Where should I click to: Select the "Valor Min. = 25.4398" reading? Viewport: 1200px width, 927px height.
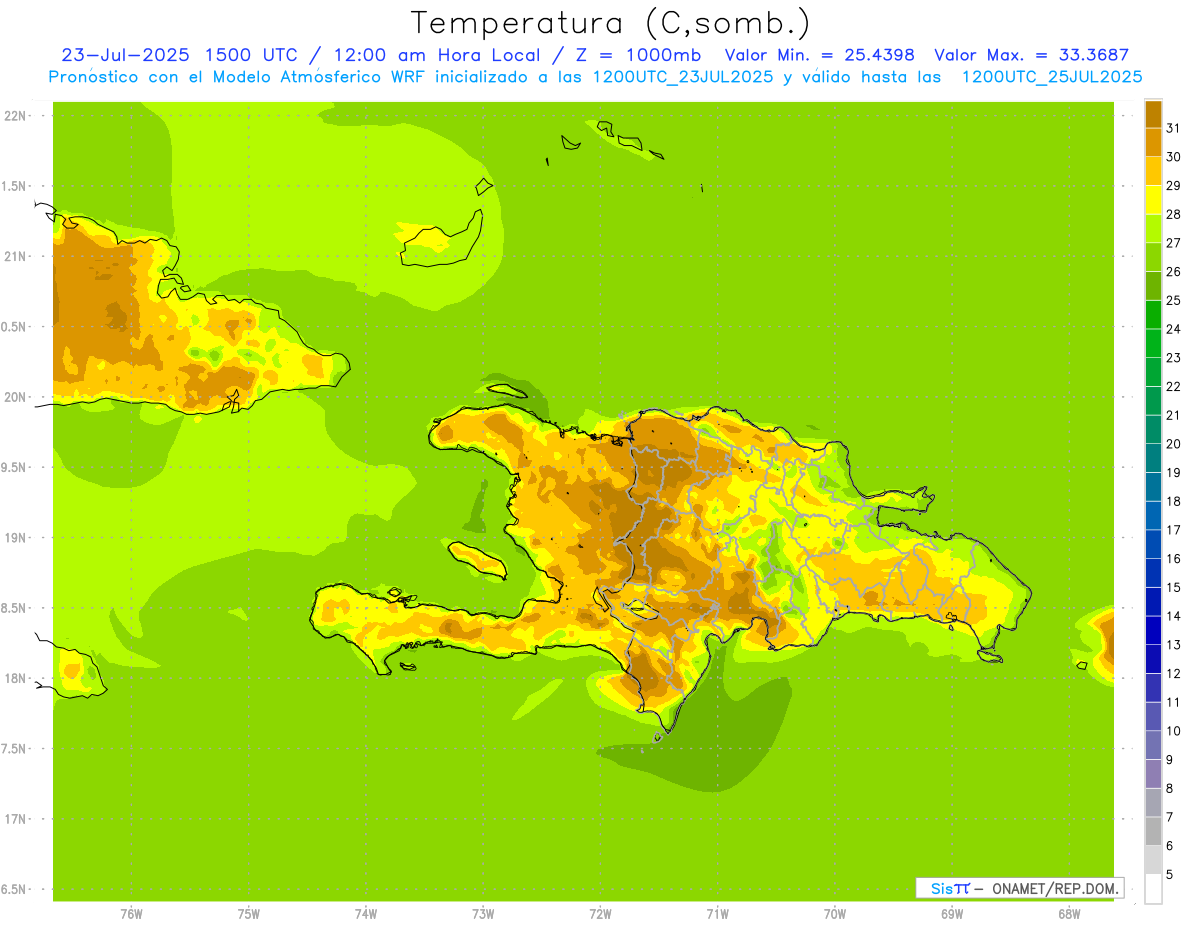coord(819,55)
